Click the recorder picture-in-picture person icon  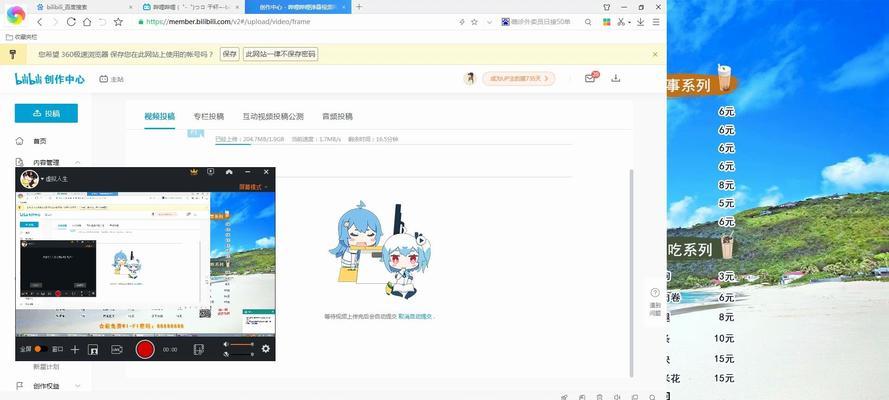(x=94, y=350)
